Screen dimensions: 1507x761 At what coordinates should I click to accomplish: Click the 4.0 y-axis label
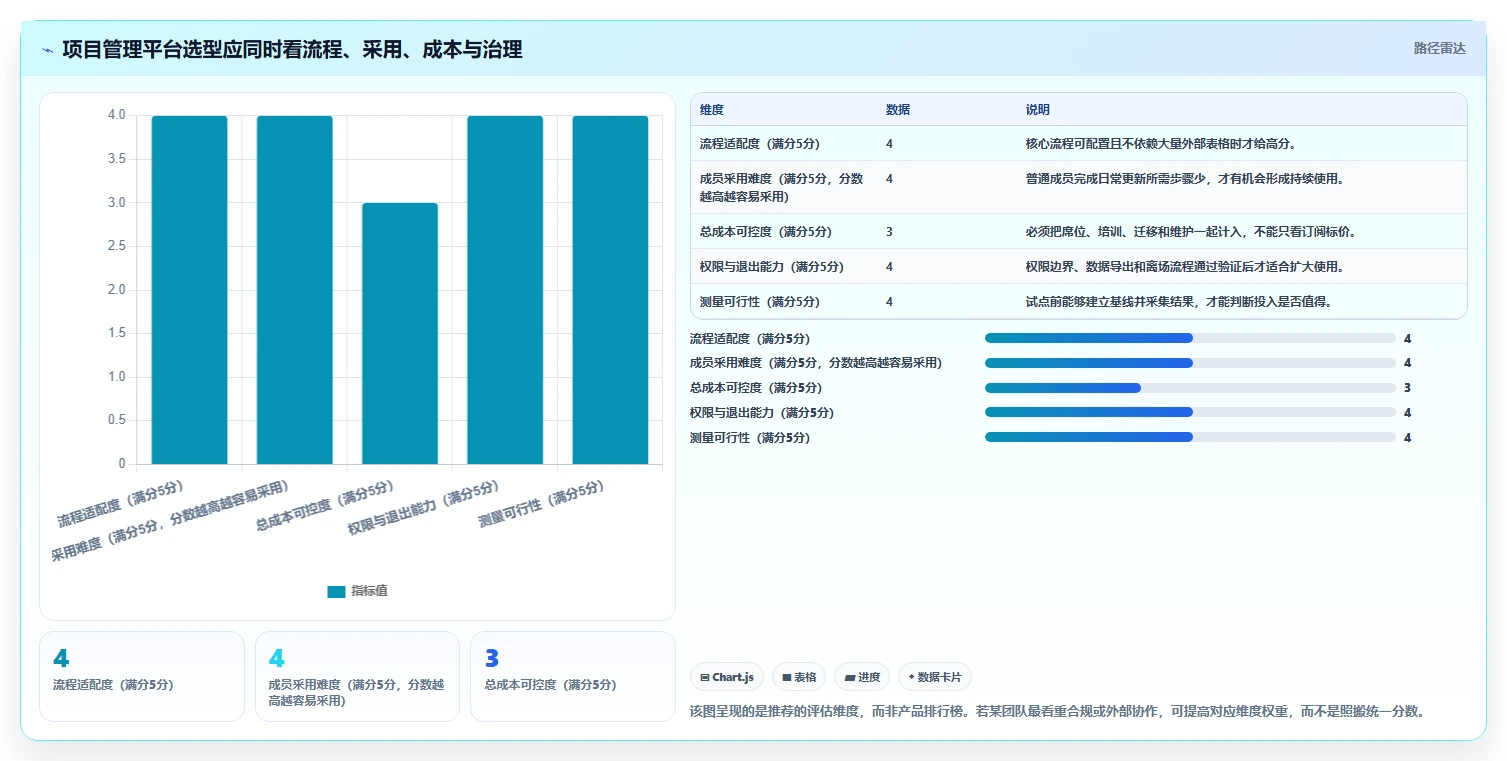[x=116, y=115]
